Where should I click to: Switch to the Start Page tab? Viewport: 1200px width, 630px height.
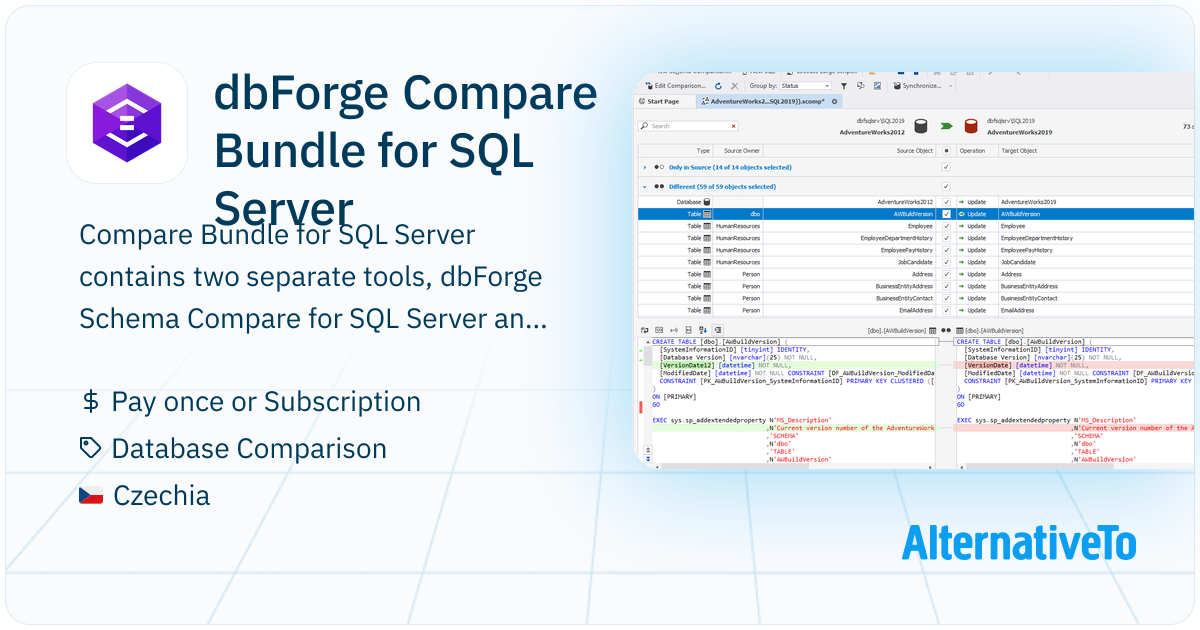[x=663, y=101]
